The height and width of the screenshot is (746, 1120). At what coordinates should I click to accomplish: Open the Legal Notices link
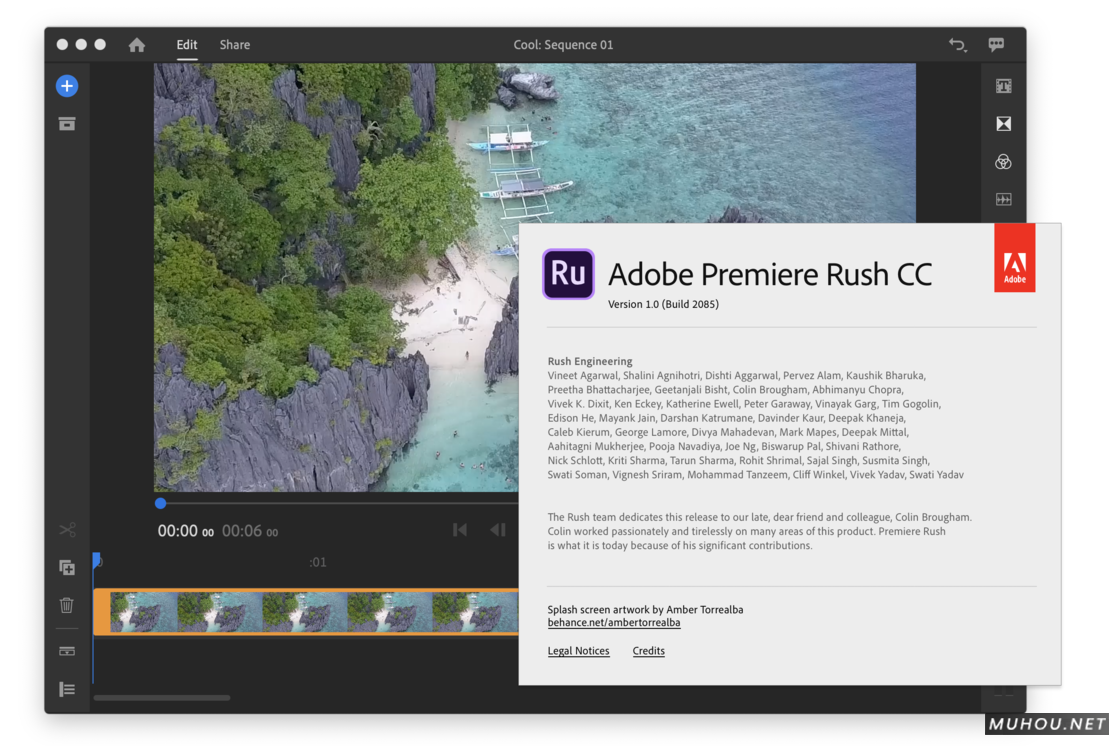(579, 651)
